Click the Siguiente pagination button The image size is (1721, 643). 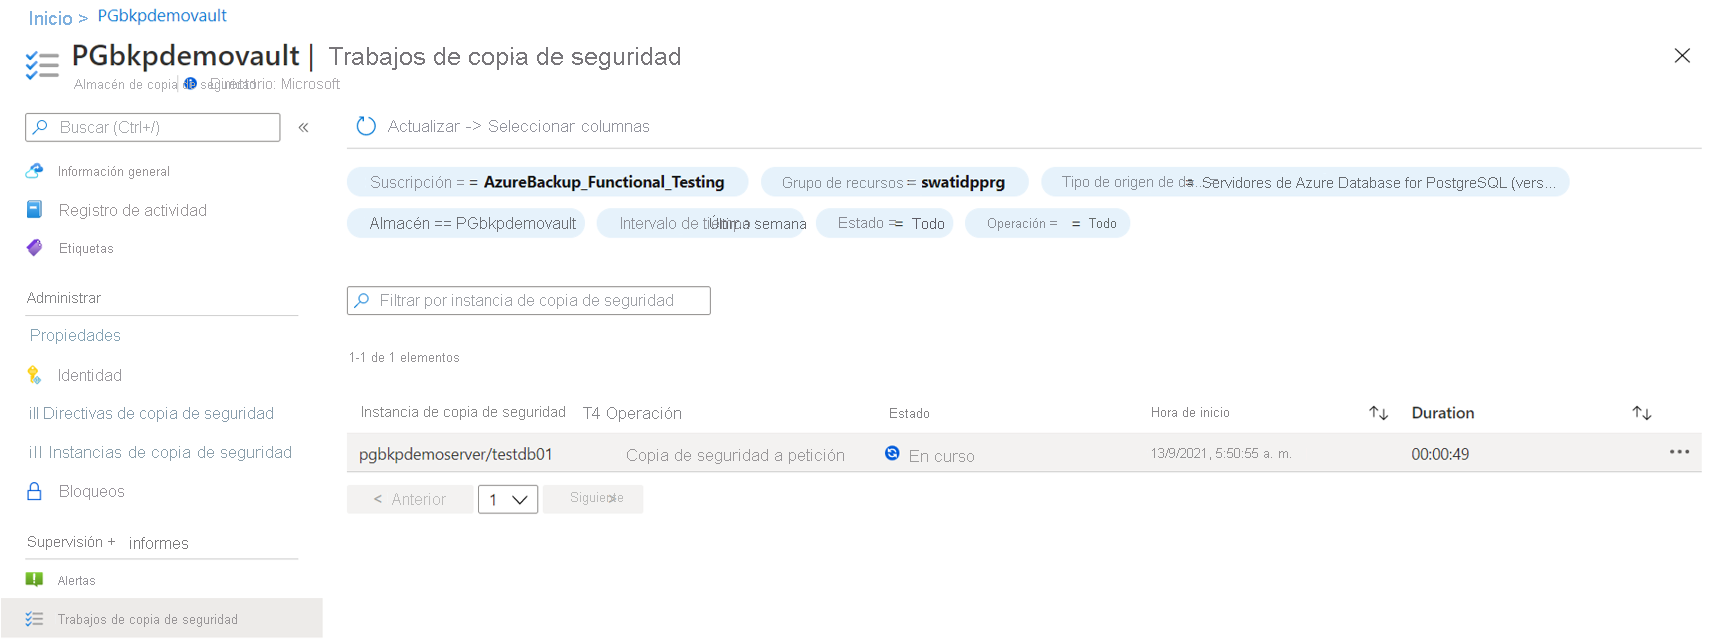coord(593,499)
